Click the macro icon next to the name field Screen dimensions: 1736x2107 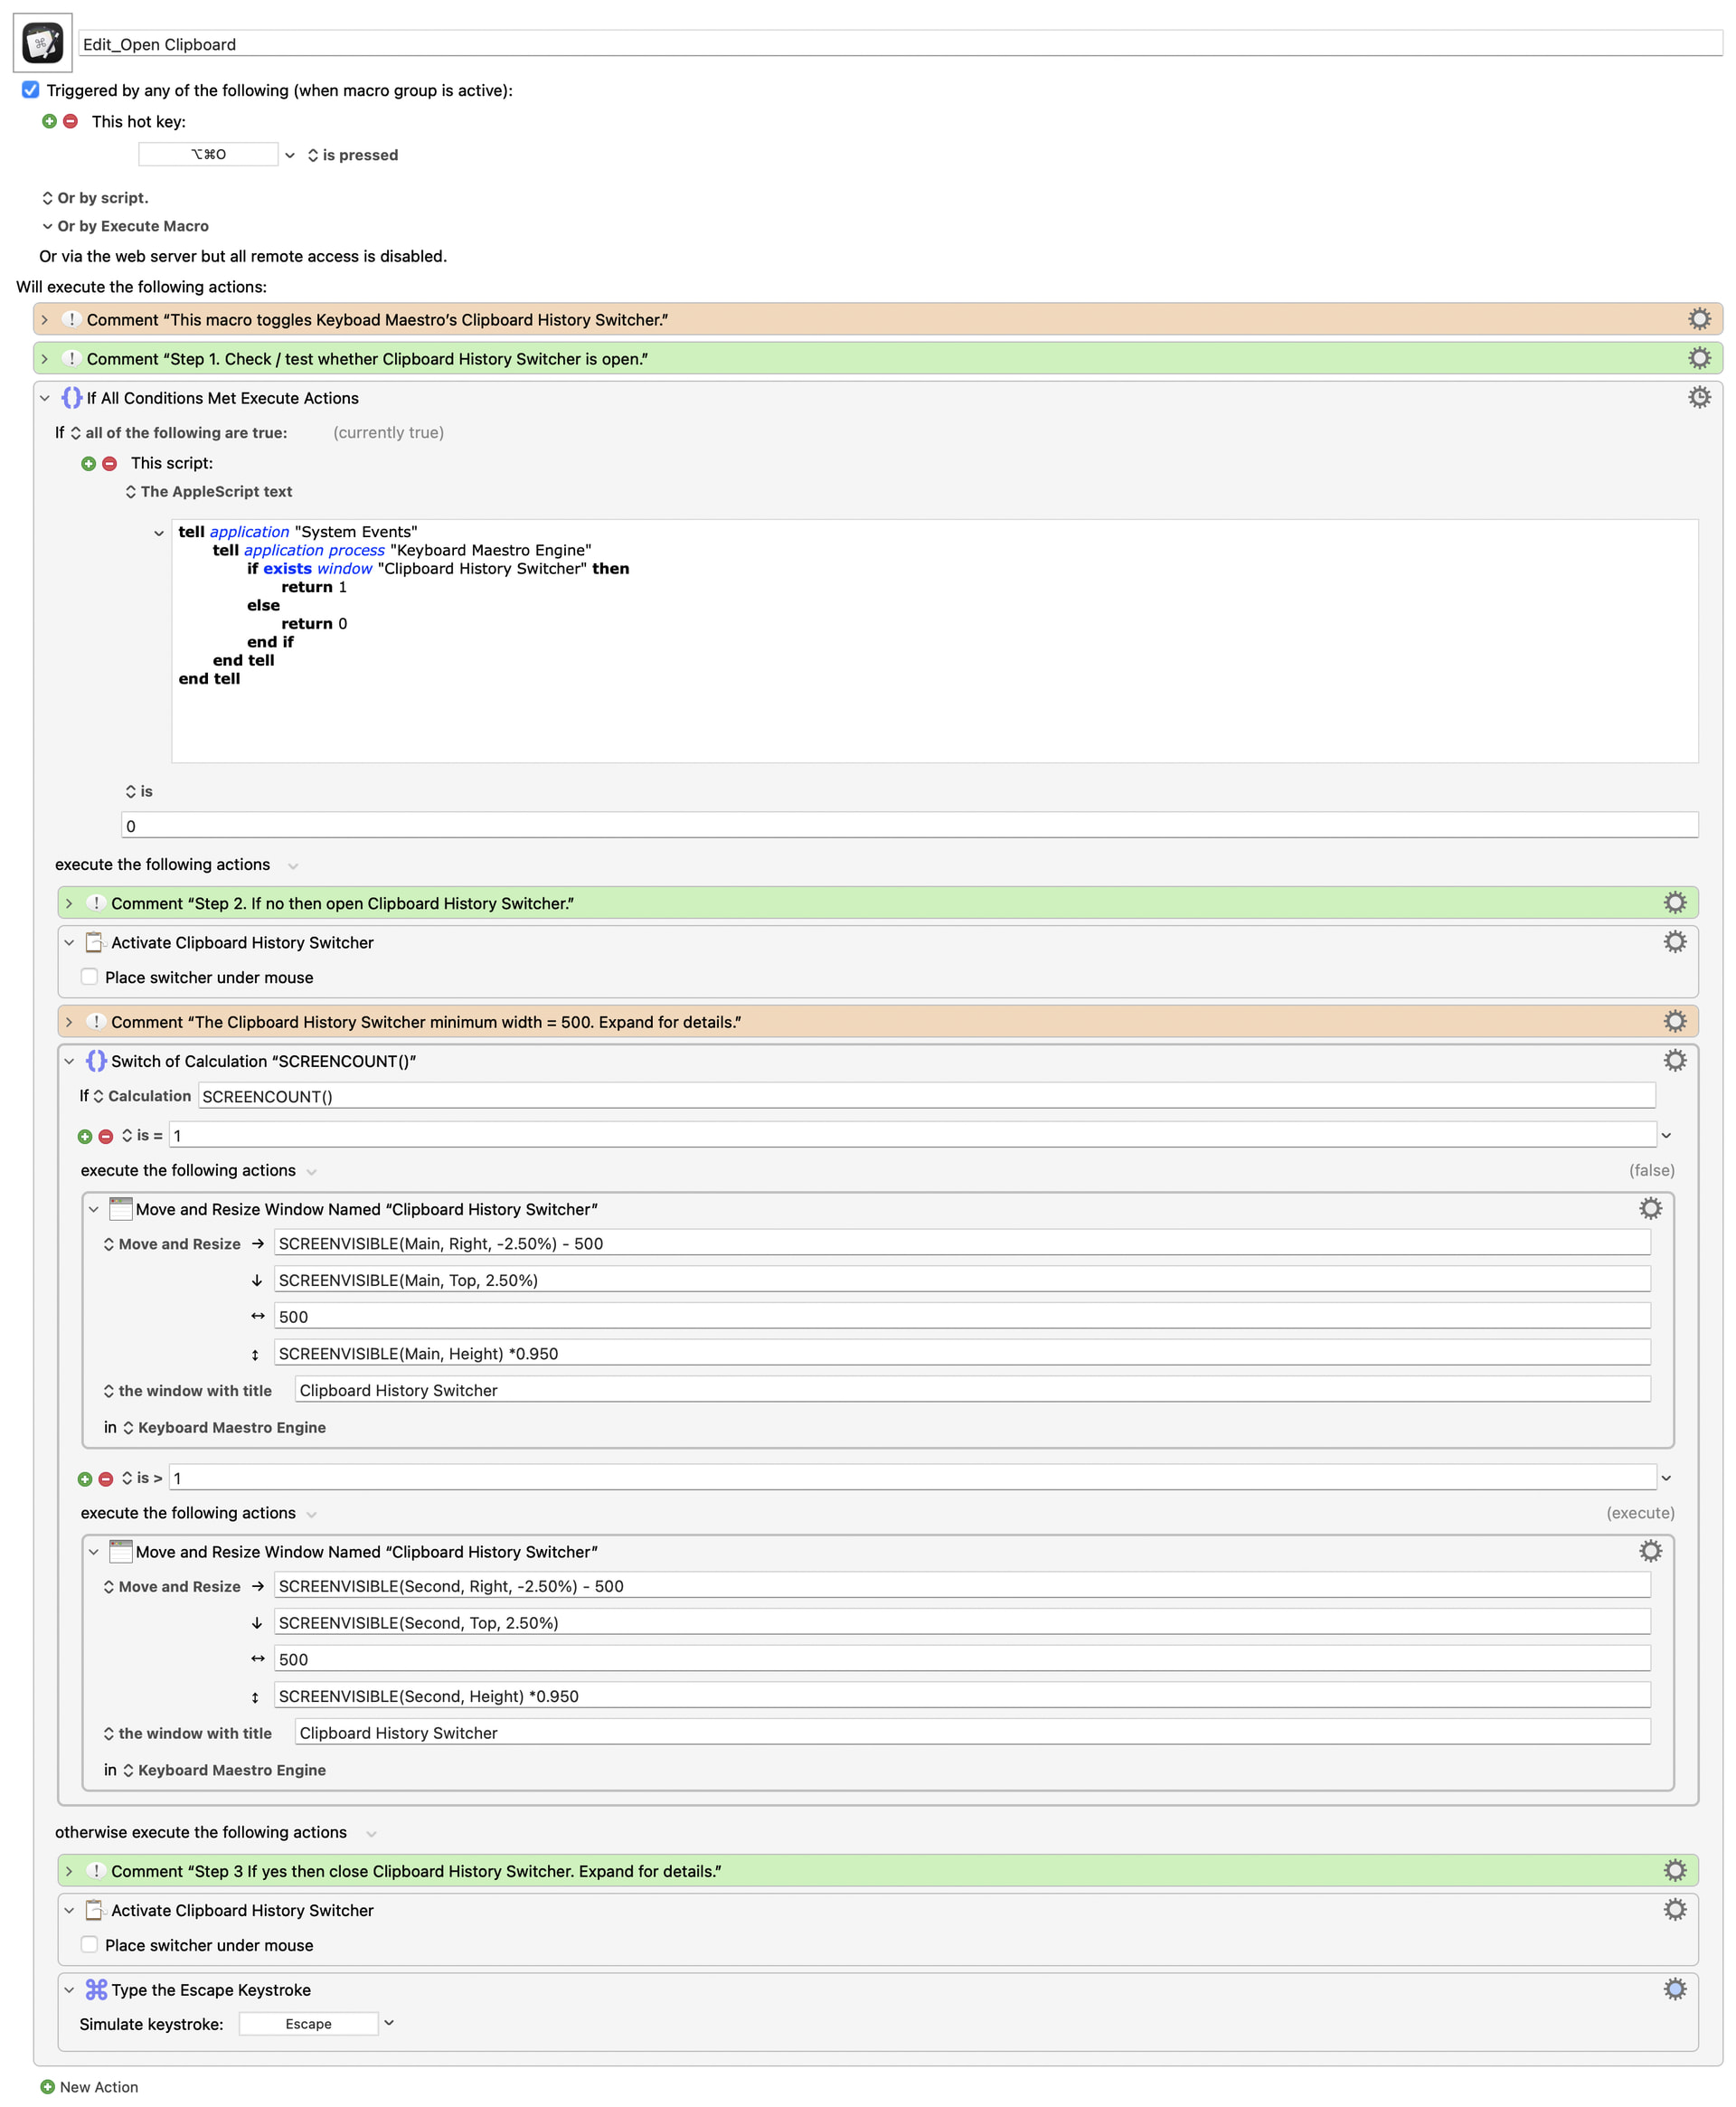coord(42,43)
